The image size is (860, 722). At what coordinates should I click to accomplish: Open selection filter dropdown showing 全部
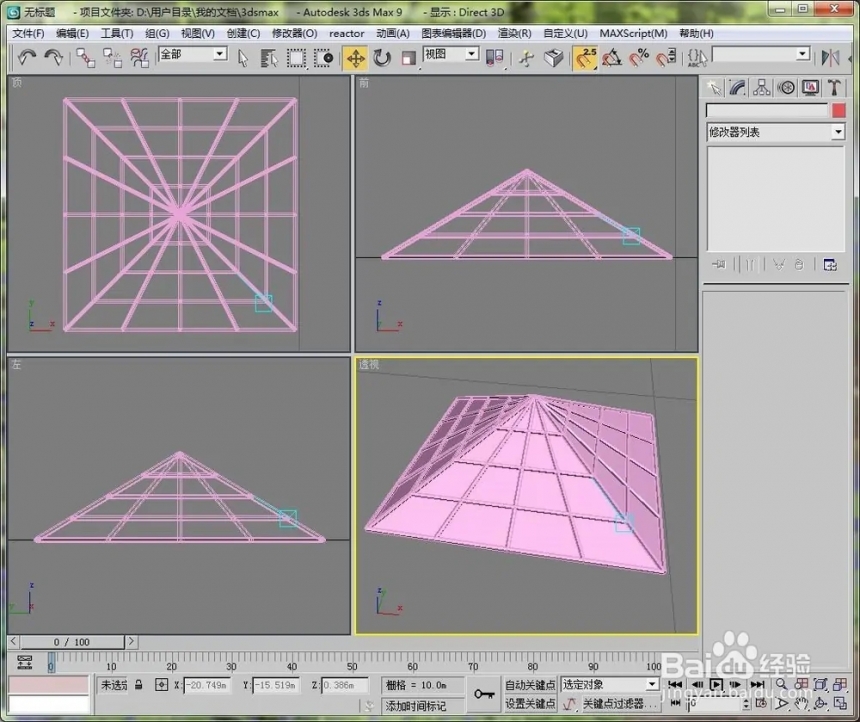[193, 54]
